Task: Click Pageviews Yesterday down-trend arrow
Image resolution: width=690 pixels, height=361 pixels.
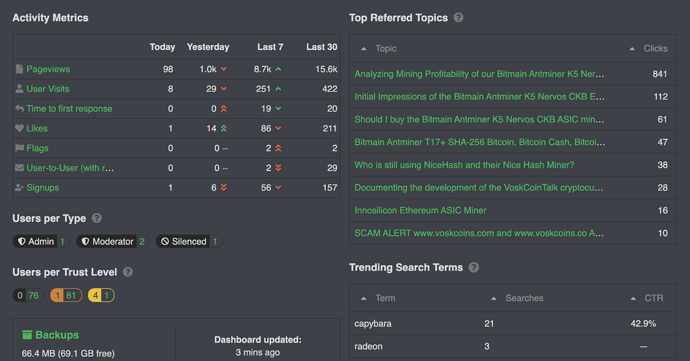Action: coord(224,69)
